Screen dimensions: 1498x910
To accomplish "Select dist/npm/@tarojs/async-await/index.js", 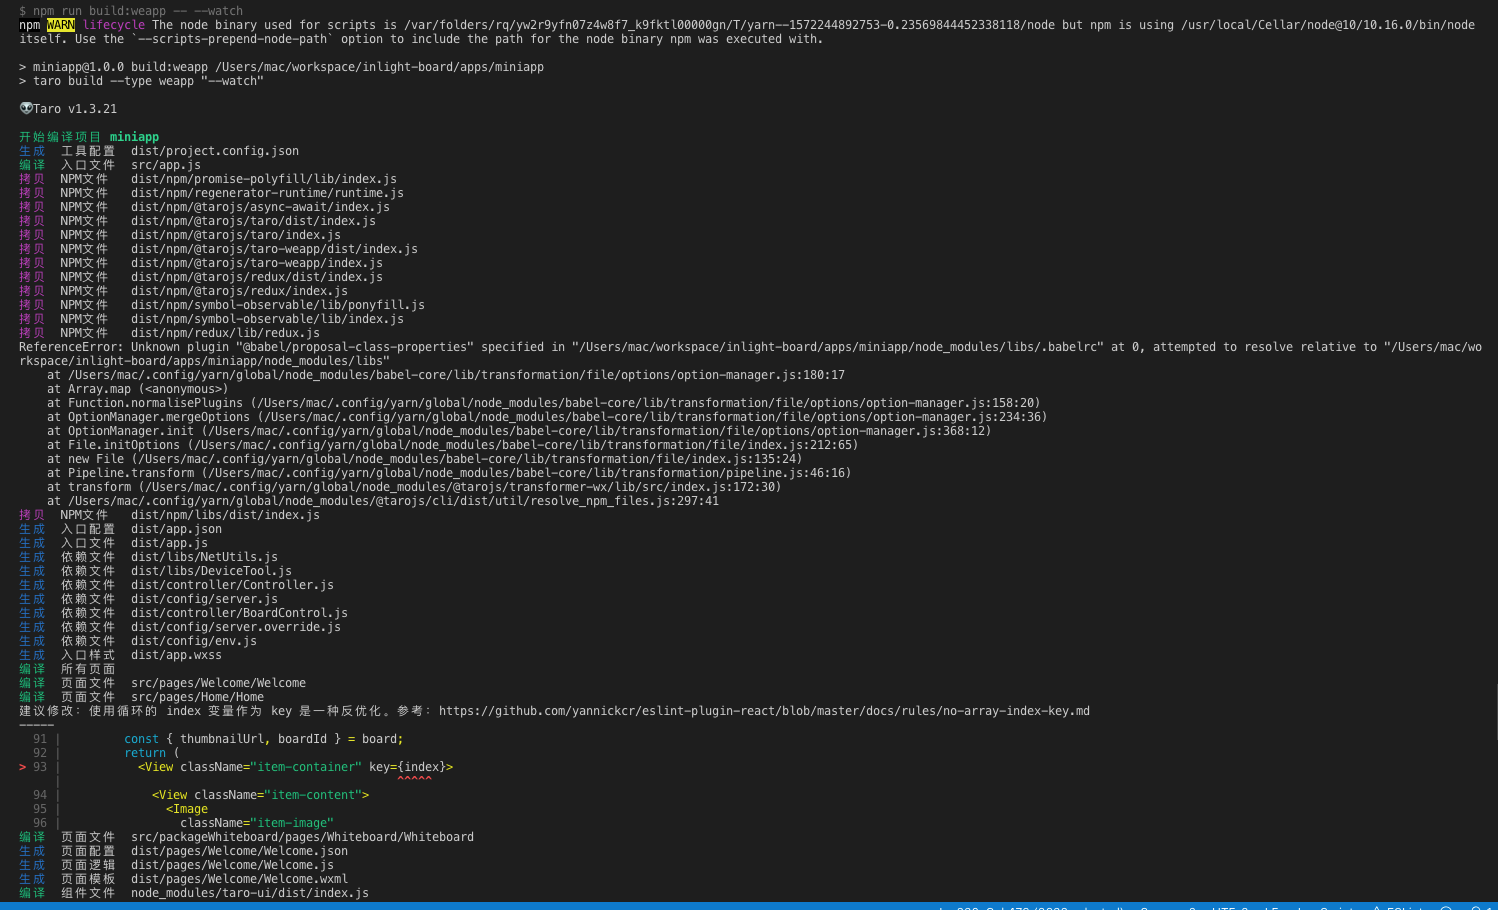I will coord(260,207).
